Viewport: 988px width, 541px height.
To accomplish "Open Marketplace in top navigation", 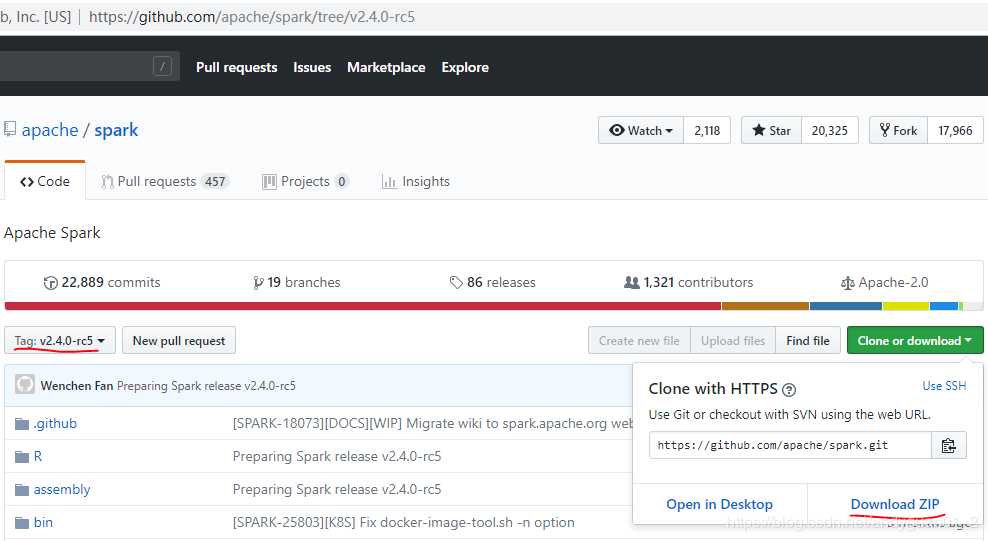I will click(386, 67).
